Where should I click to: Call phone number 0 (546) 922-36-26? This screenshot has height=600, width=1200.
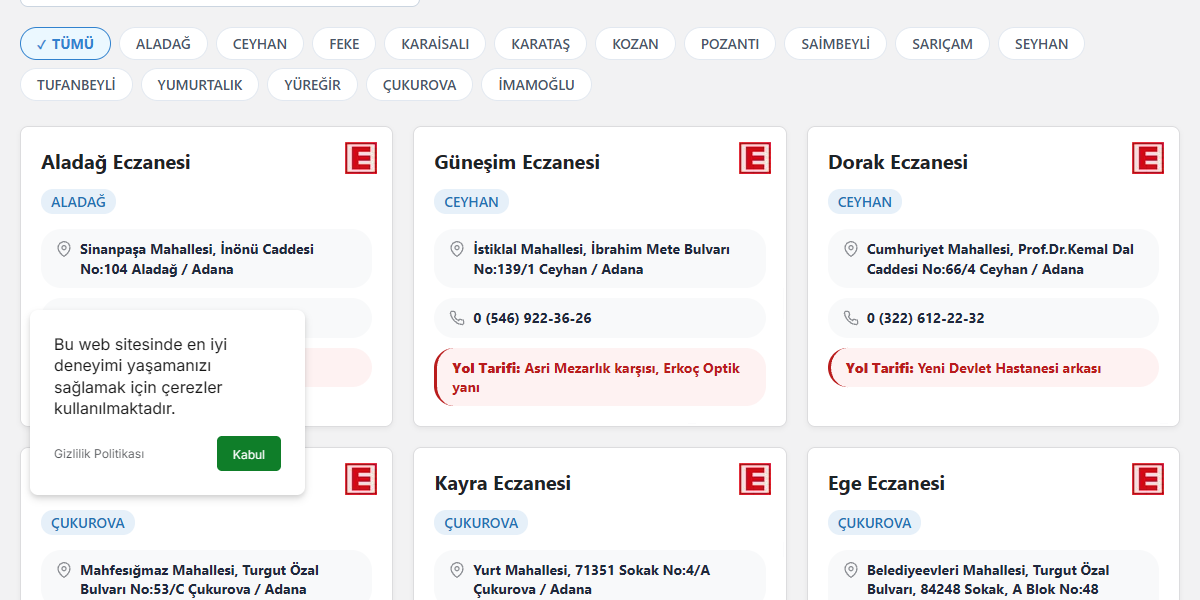[x=532, y=318]
